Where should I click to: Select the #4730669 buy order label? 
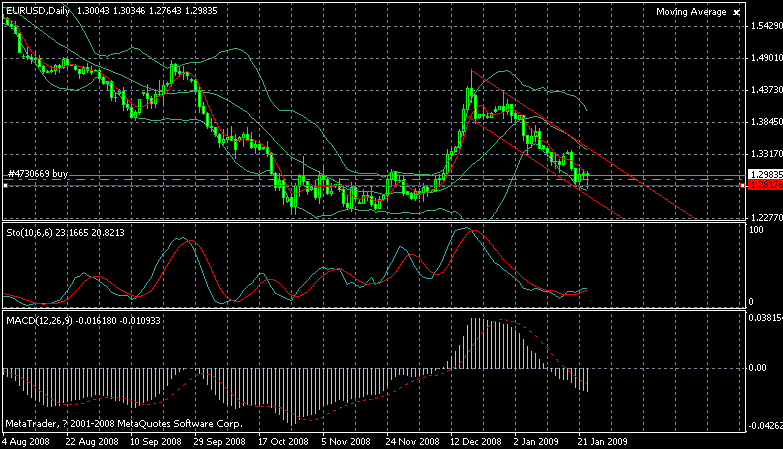point(38,174)
